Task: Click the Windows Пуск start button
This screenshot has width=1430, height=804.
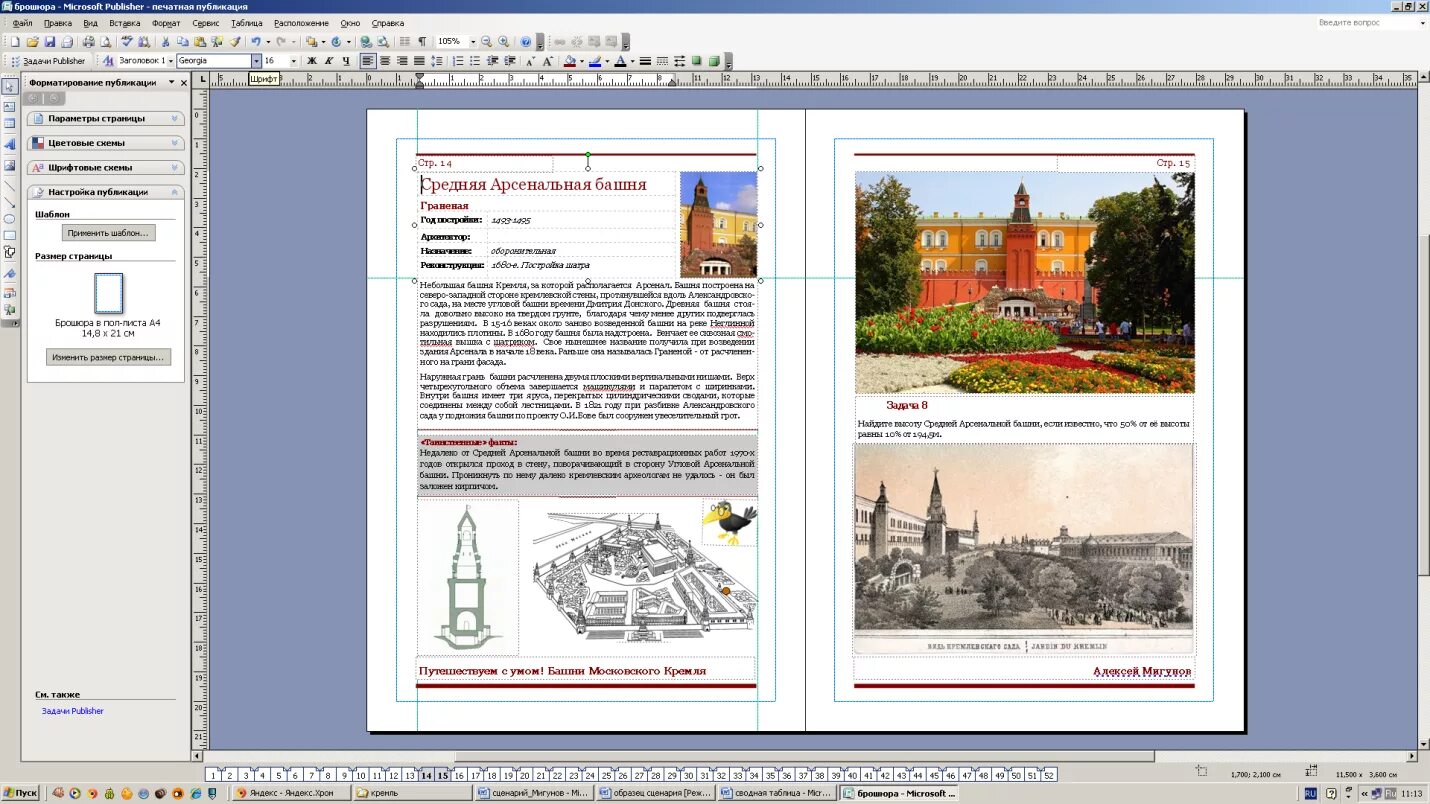Action: click(20, 793)
